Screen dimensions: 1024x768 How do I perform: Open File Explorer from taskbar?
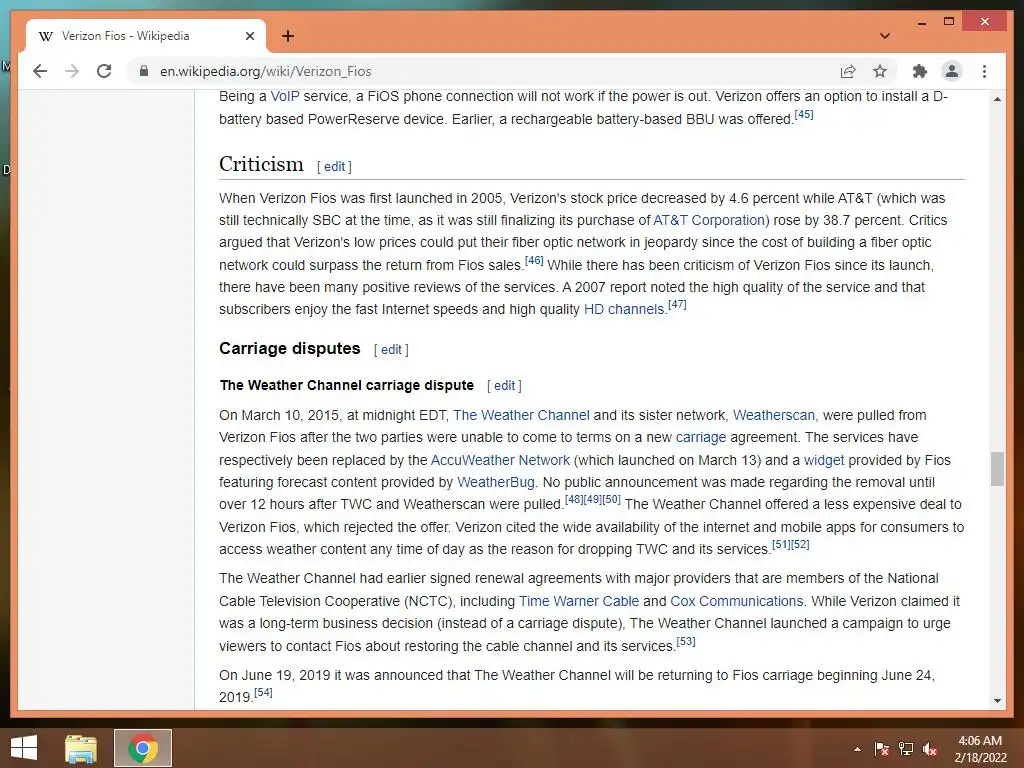pos(81,748)
